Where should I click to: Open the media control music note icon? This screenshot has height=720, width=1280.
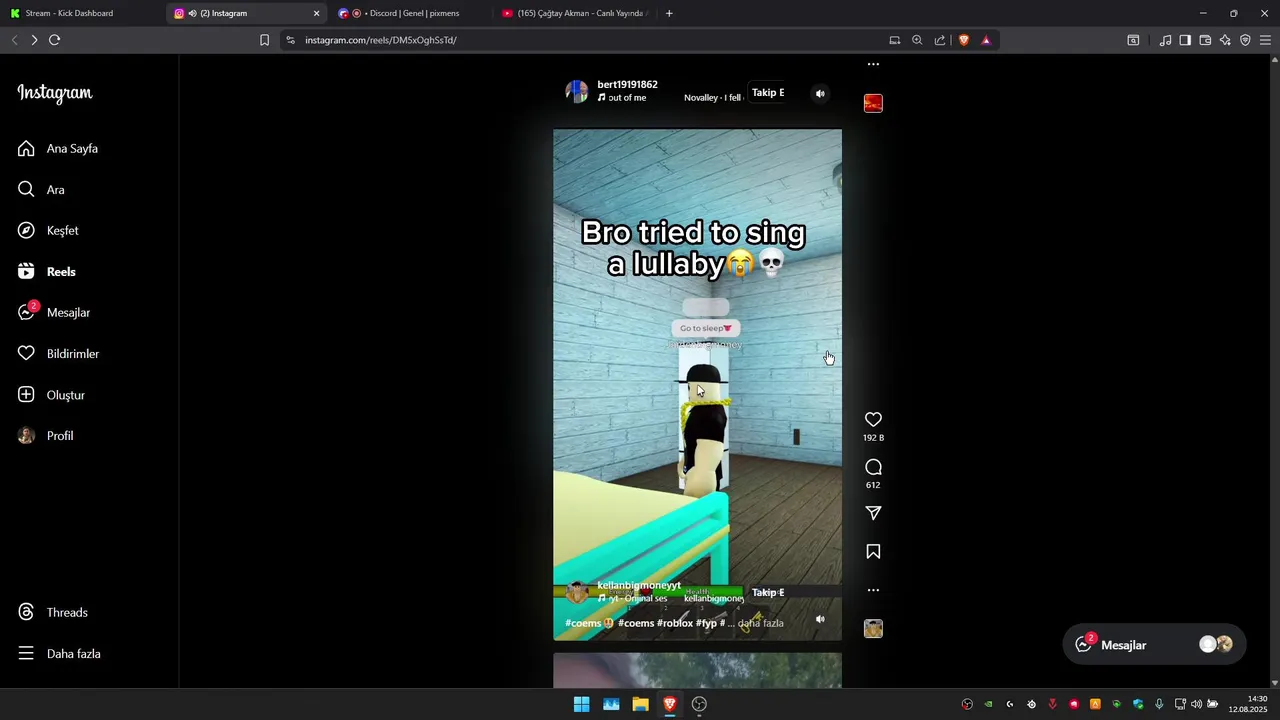tap(1165, 40)
